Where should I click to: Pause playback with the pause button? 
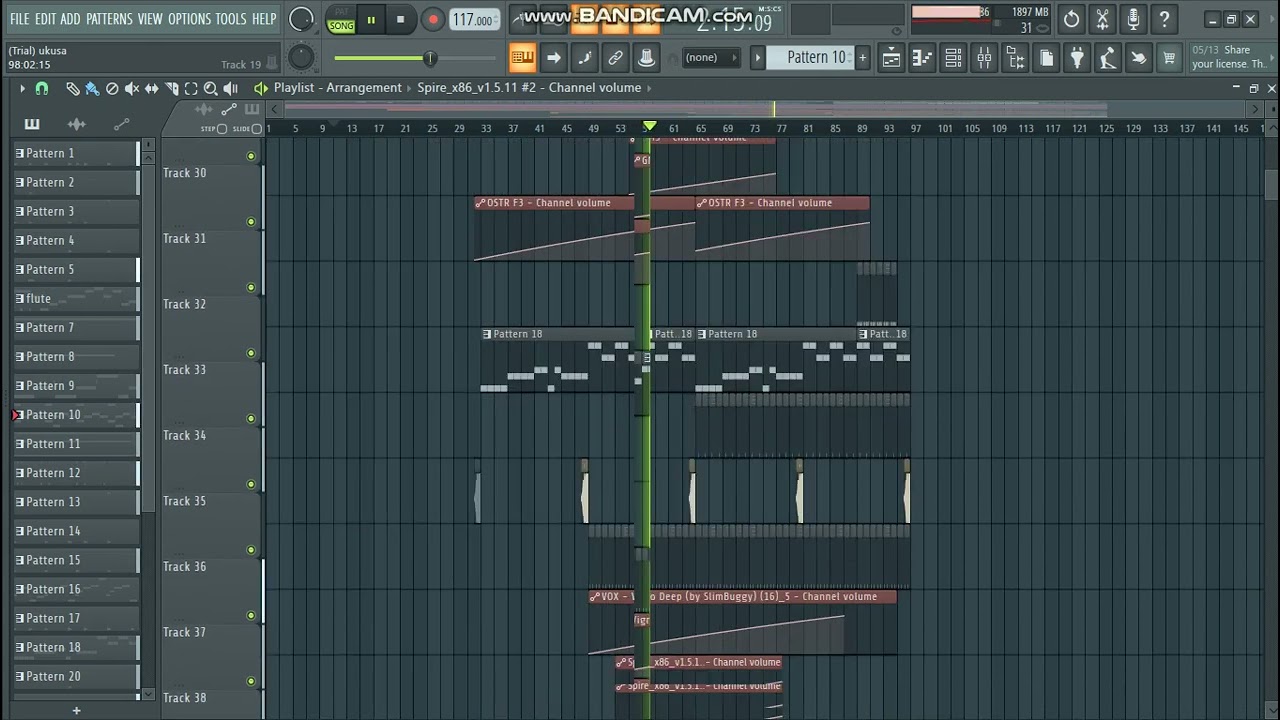click(371, 20)
